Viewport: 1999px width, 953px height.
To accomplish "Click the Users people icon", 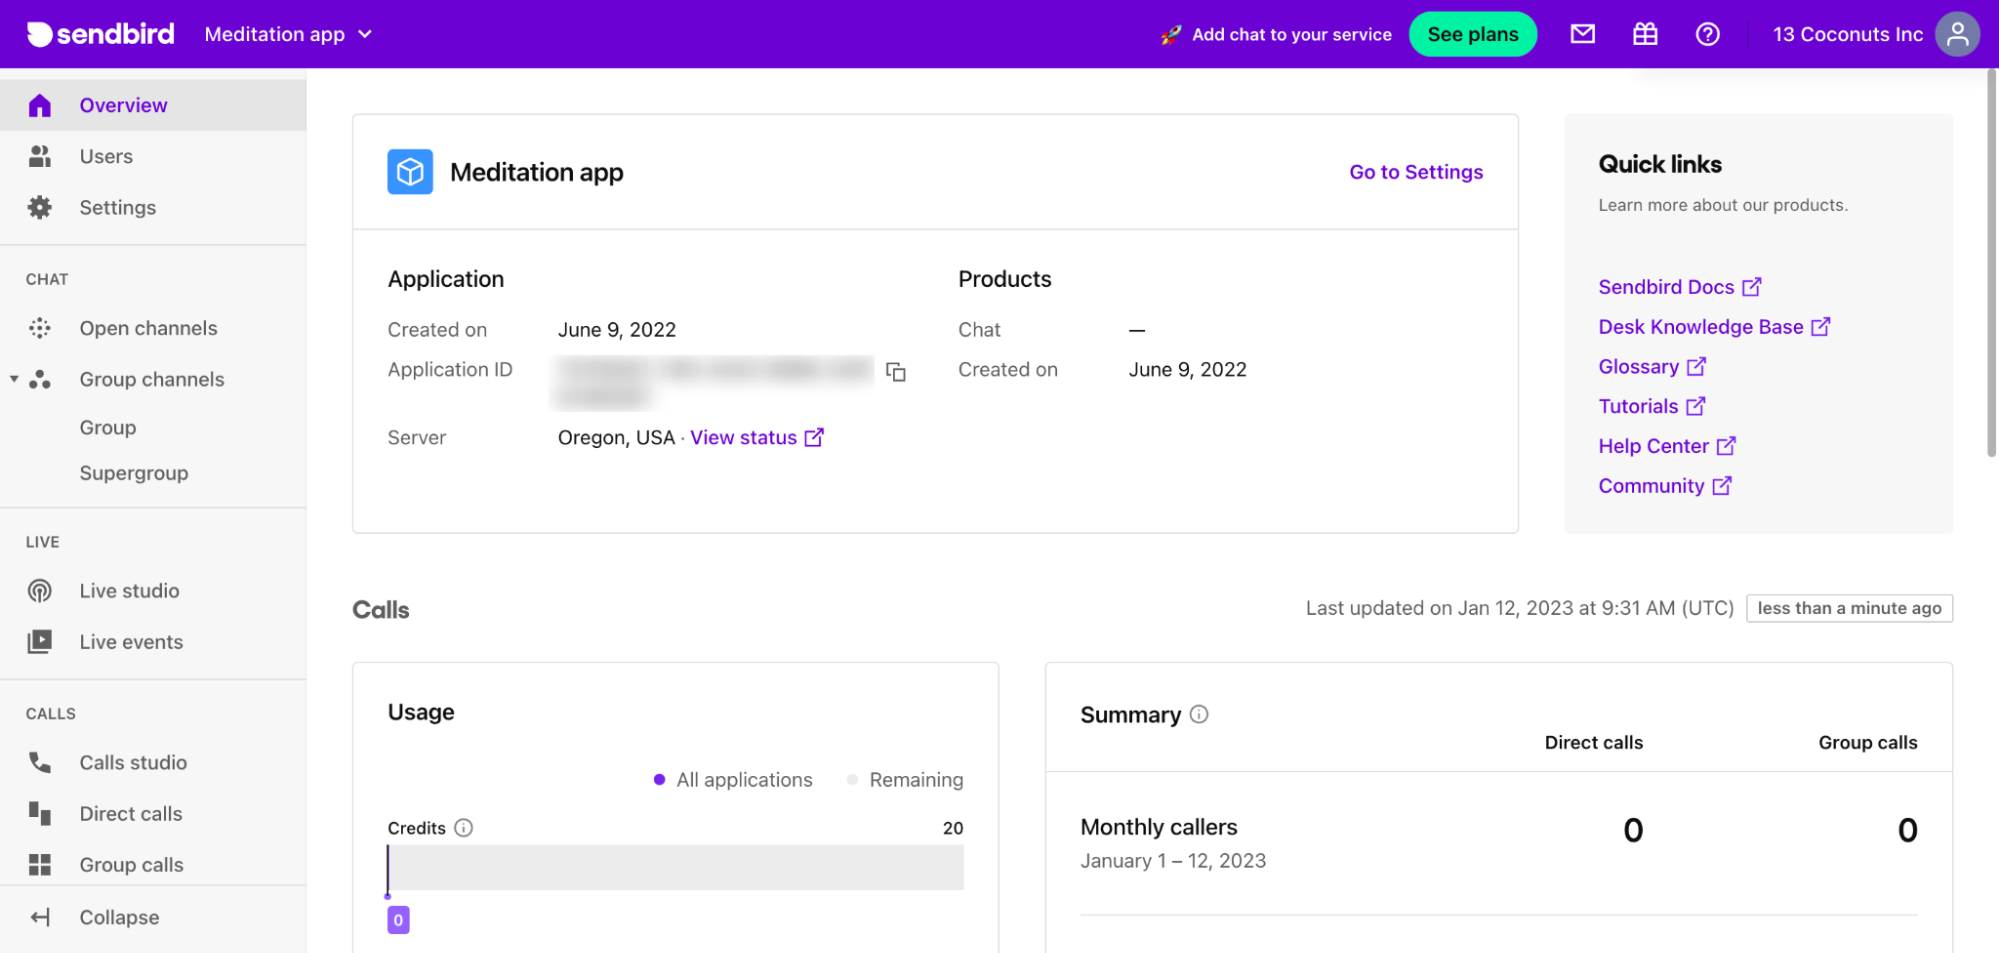I will click(x=40, y=156).
